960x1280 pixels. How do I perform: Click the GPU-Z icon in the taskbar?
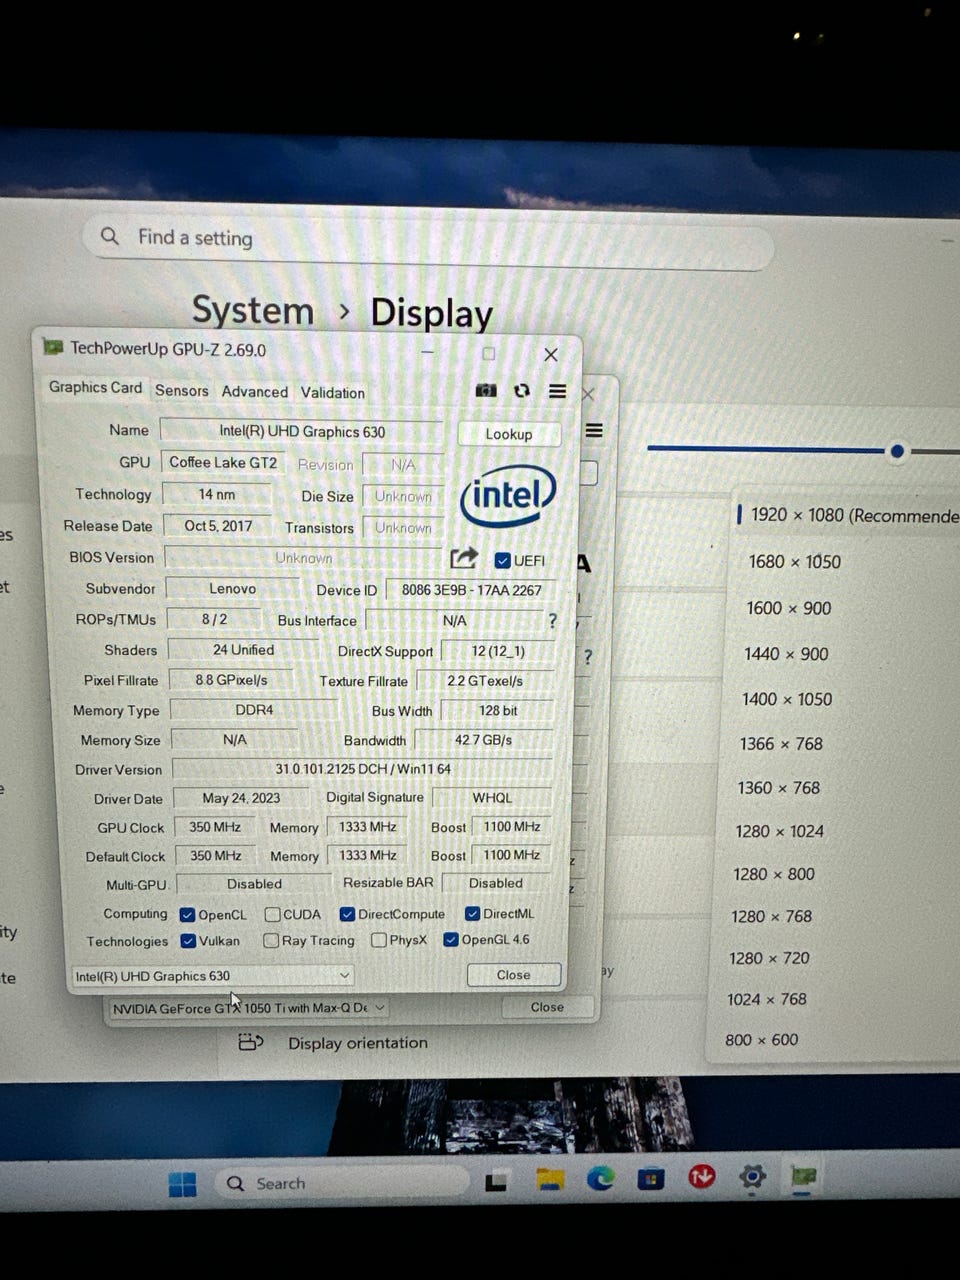click(803, 1175)
